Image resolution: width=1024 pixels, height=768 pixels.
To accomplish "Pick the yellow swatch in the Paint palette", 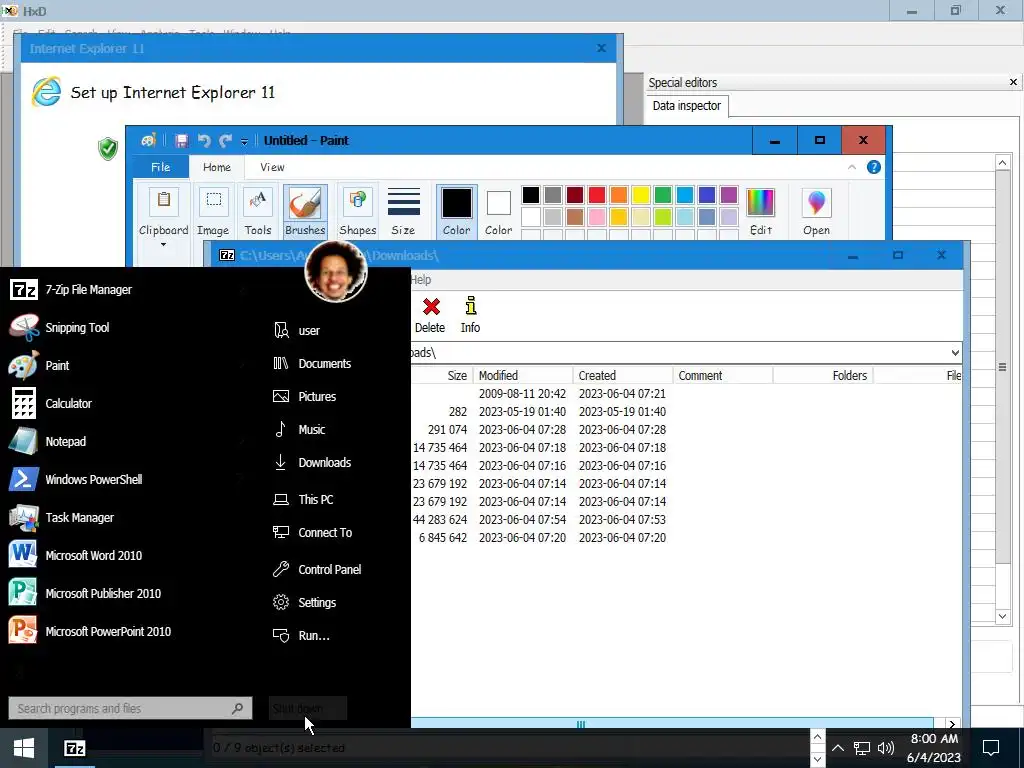I will tap(641, 195).
